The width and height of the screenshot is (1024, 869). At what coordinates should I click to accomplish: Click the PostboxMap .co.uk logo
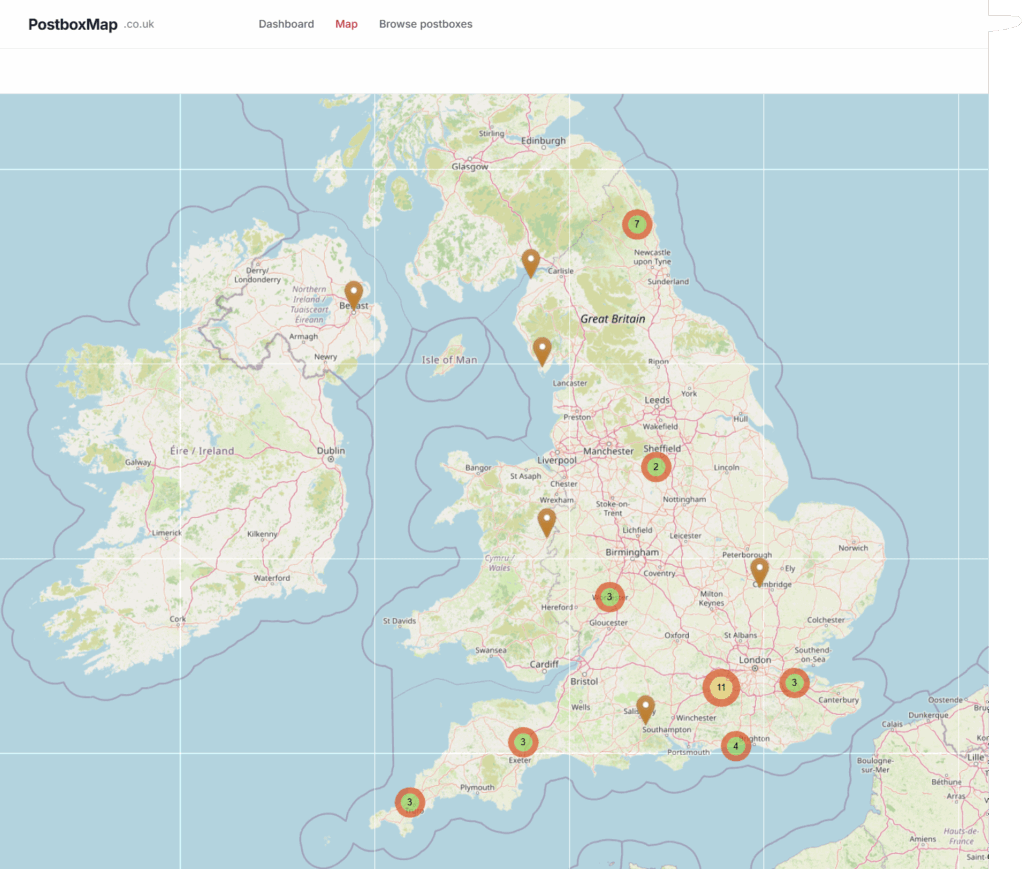click(x=91, y=25)
